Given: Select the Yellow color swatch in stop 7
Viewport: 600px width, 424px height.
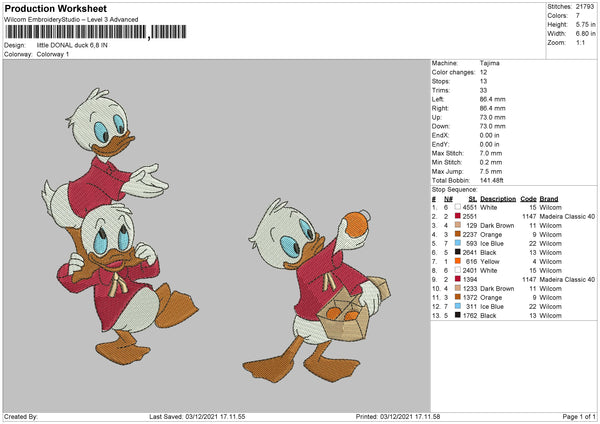Looking at the screenshot, I should click(456, 261).
